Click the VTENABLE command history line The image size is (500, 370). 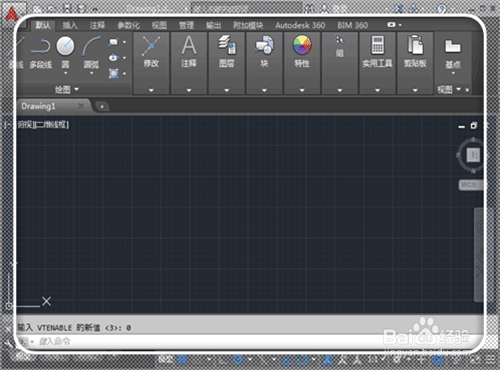click(x=75, y=328)
